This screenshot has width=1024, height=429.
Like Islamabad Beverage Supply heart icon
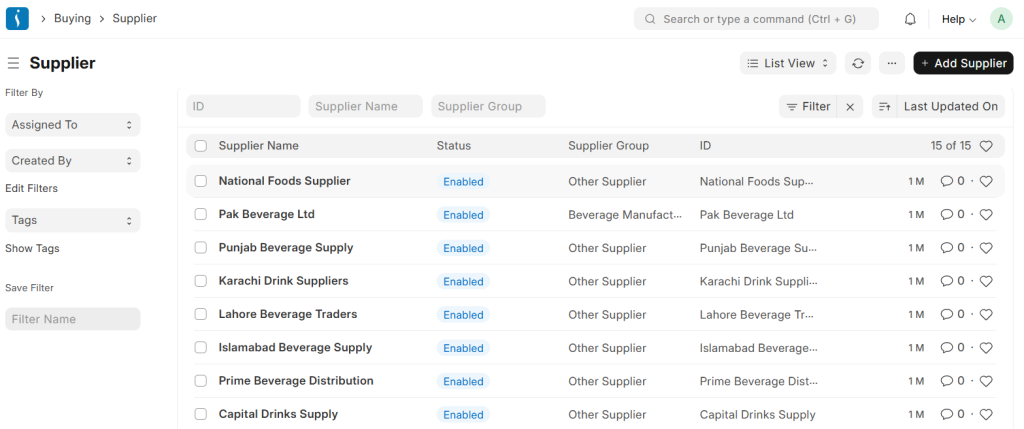point(986,348)
